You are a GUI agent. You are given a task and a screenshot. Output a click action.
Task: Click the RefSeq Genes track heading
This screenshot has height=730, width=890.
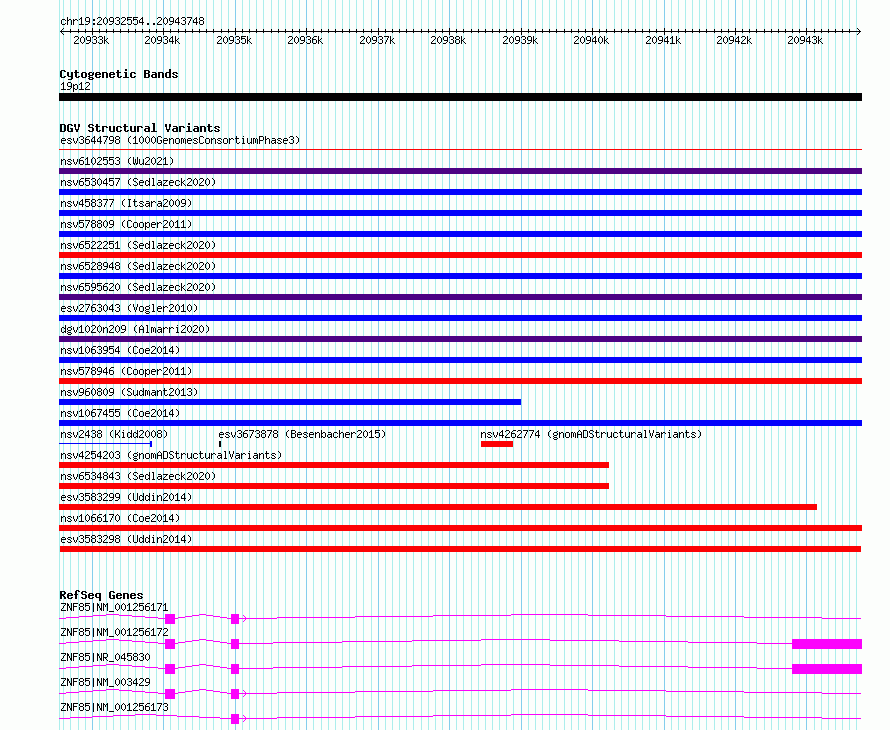(x=101, y=595)
